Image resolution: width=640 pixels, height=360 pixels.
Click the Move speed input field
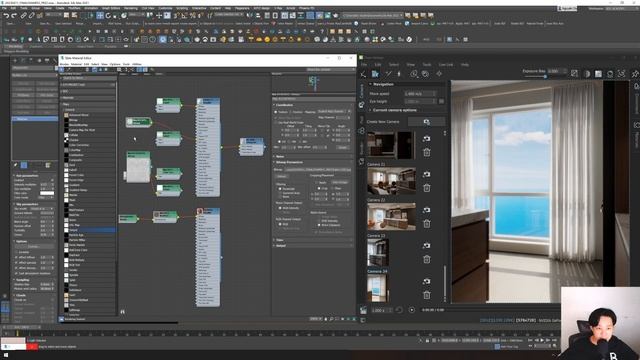coord(420,94)
